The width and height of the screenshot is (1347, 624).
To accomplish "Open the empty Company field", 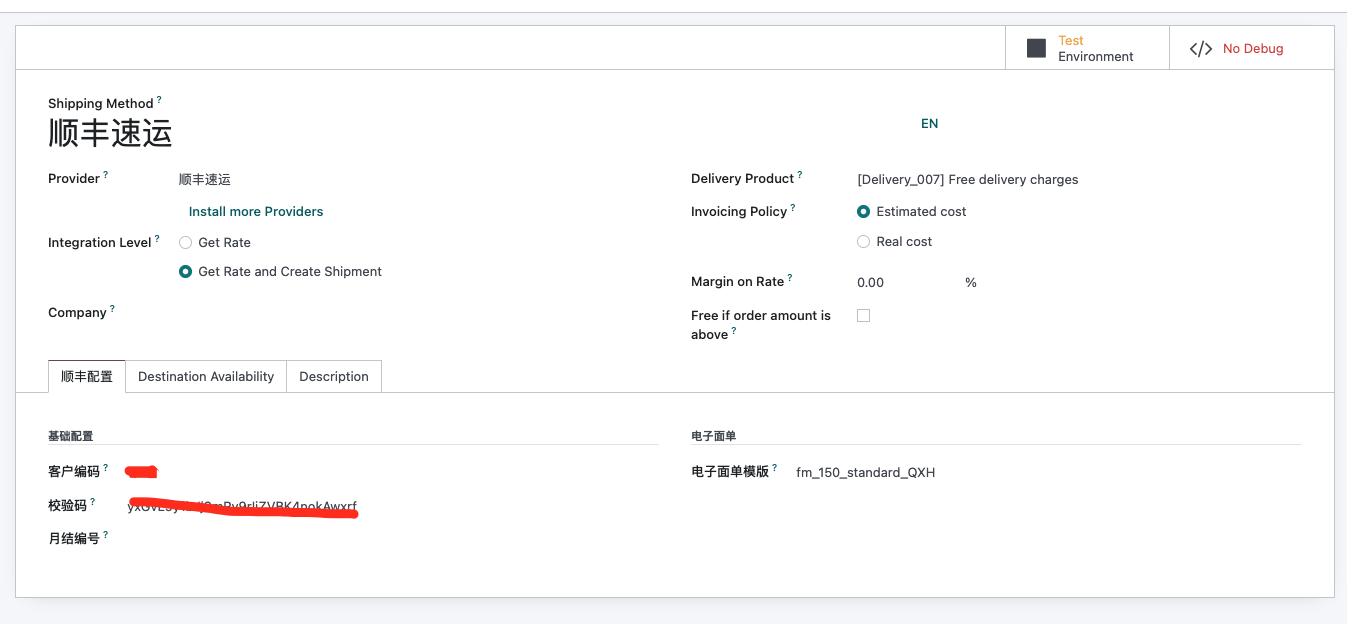I will pyautogui.click(x=418, y=313).
